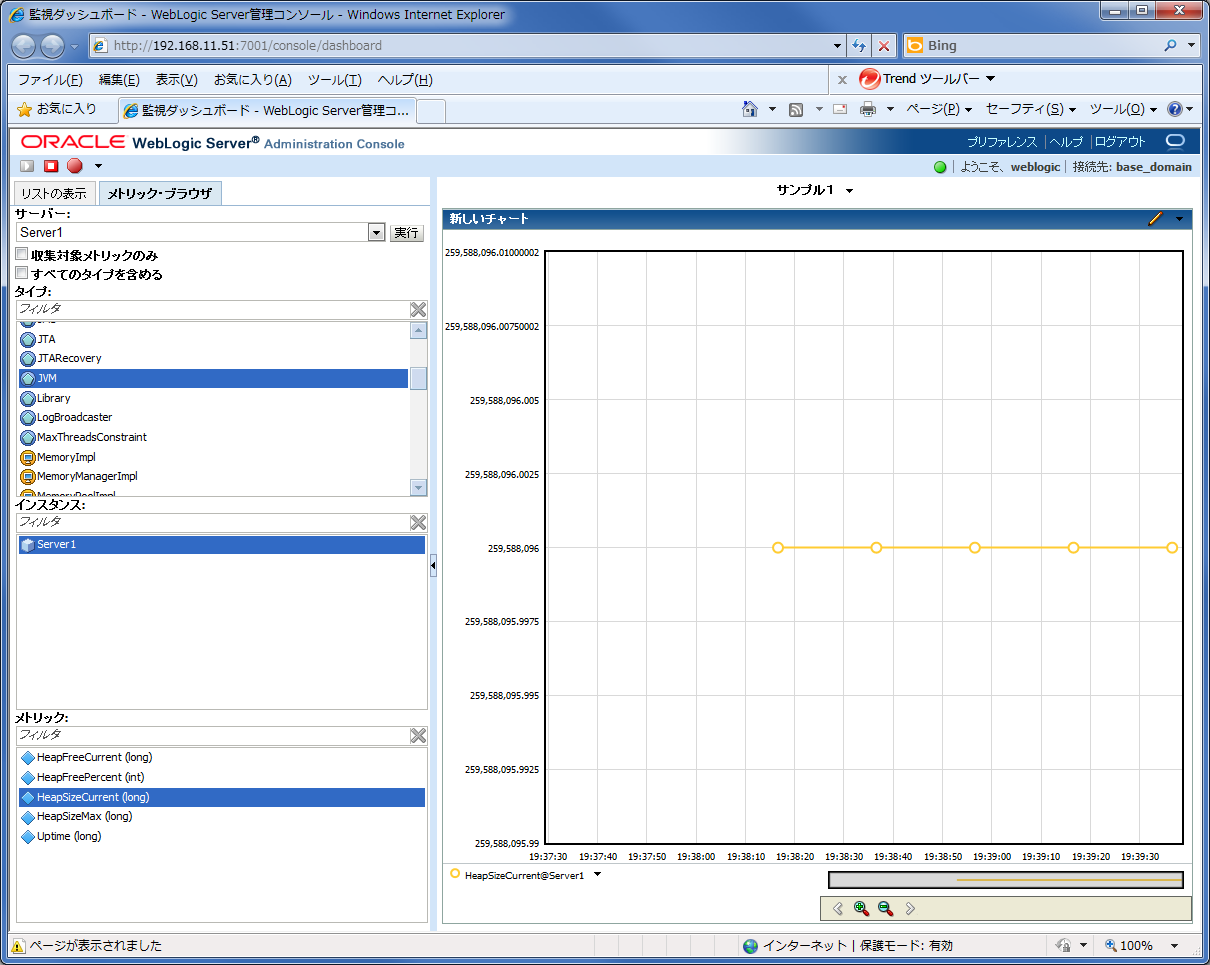Open the 表示(V) menu
The width and height of the screenshot is (1210, 965).
[x=176, y=80]
